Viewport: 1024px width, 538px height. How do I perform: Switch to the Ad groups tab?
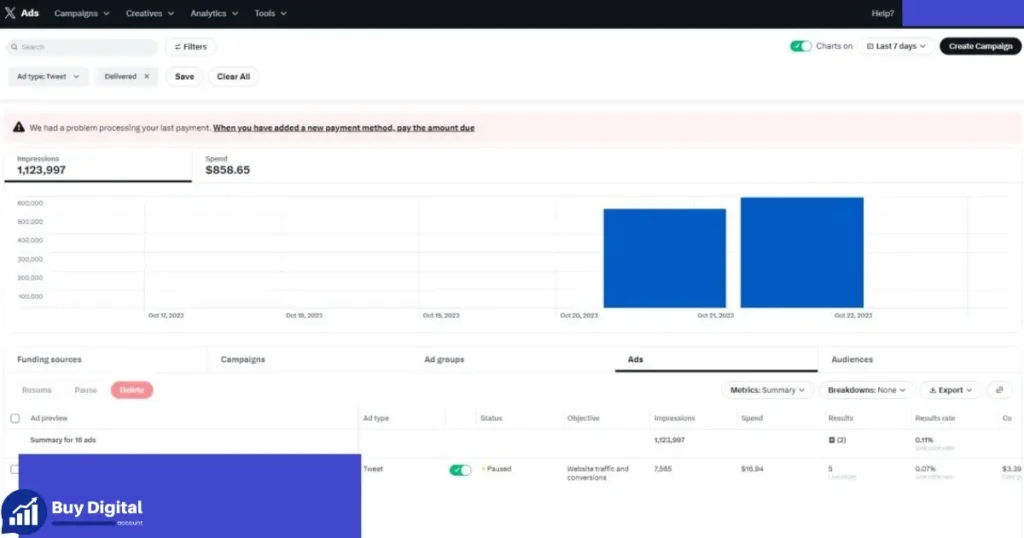[444, 359]
